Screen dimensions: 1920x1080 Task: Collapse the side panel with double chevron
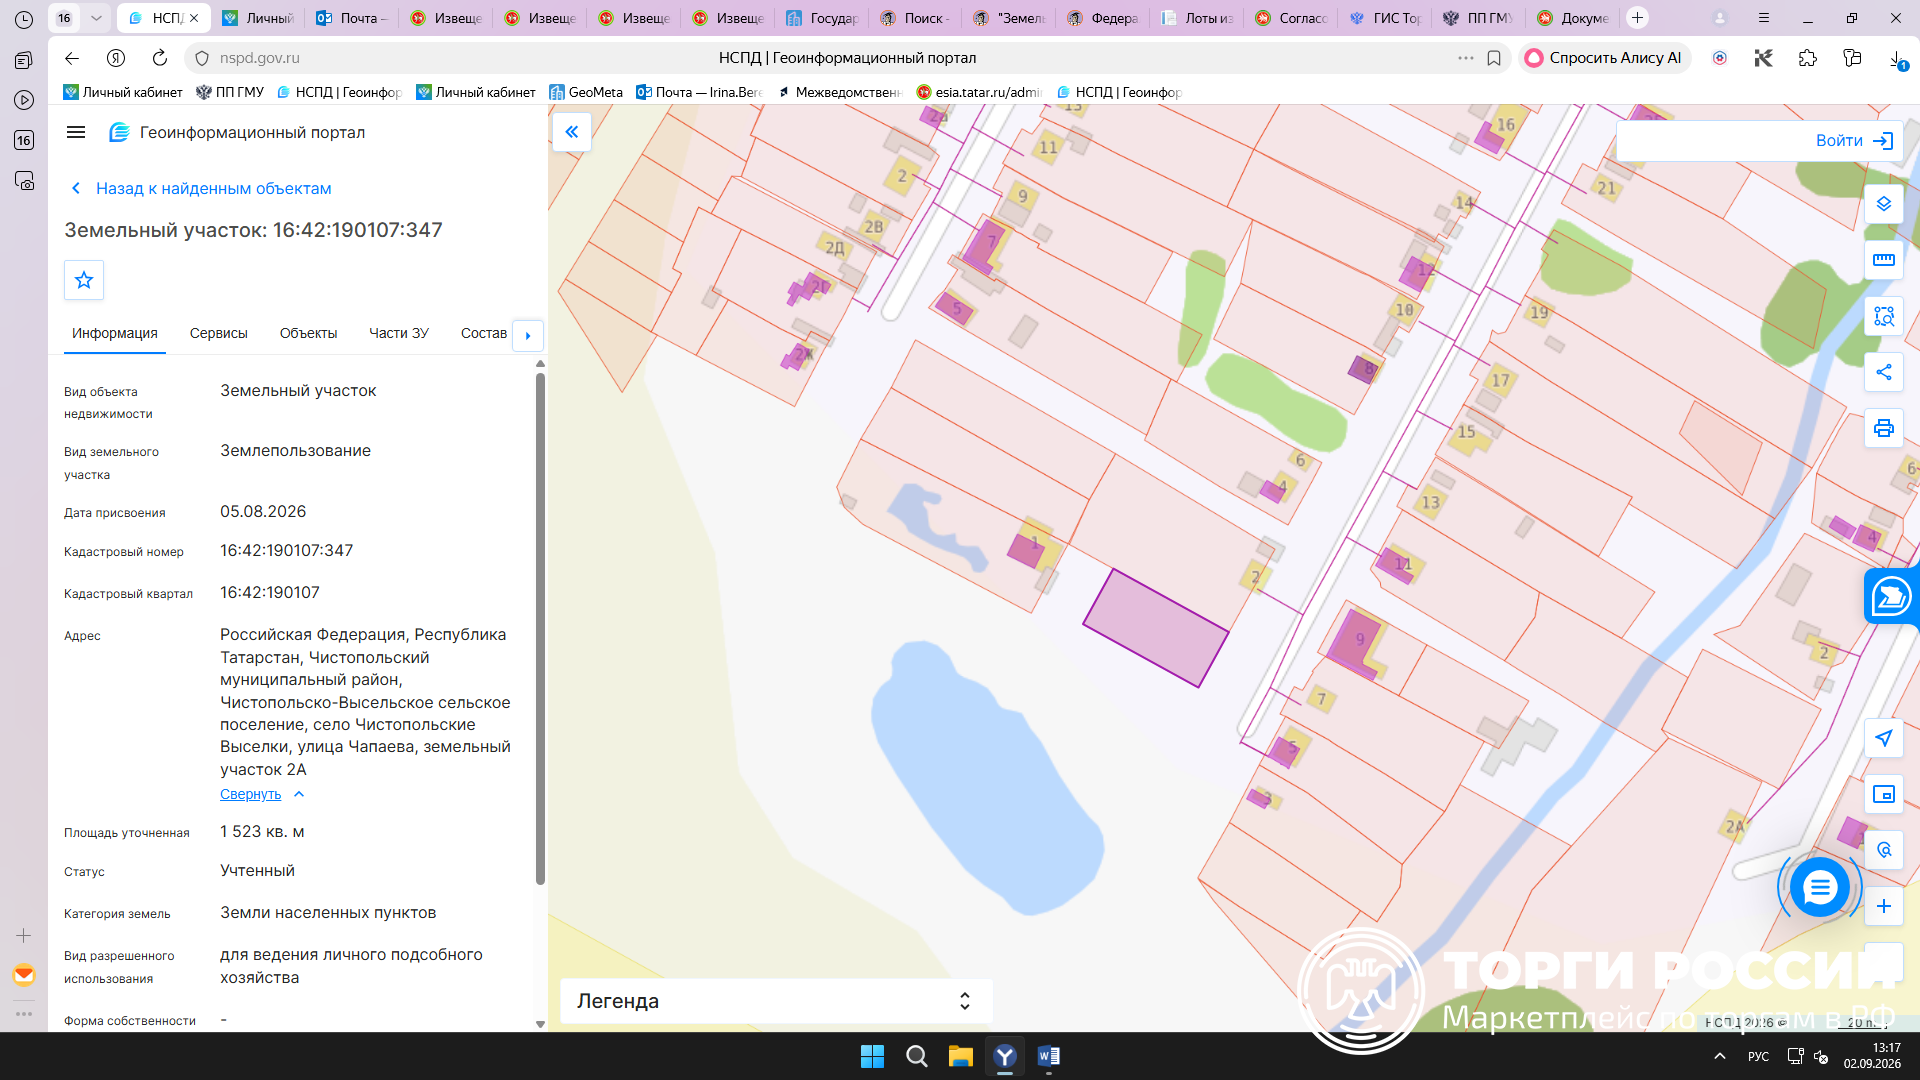pyautogui.click(x=572, y=132)
